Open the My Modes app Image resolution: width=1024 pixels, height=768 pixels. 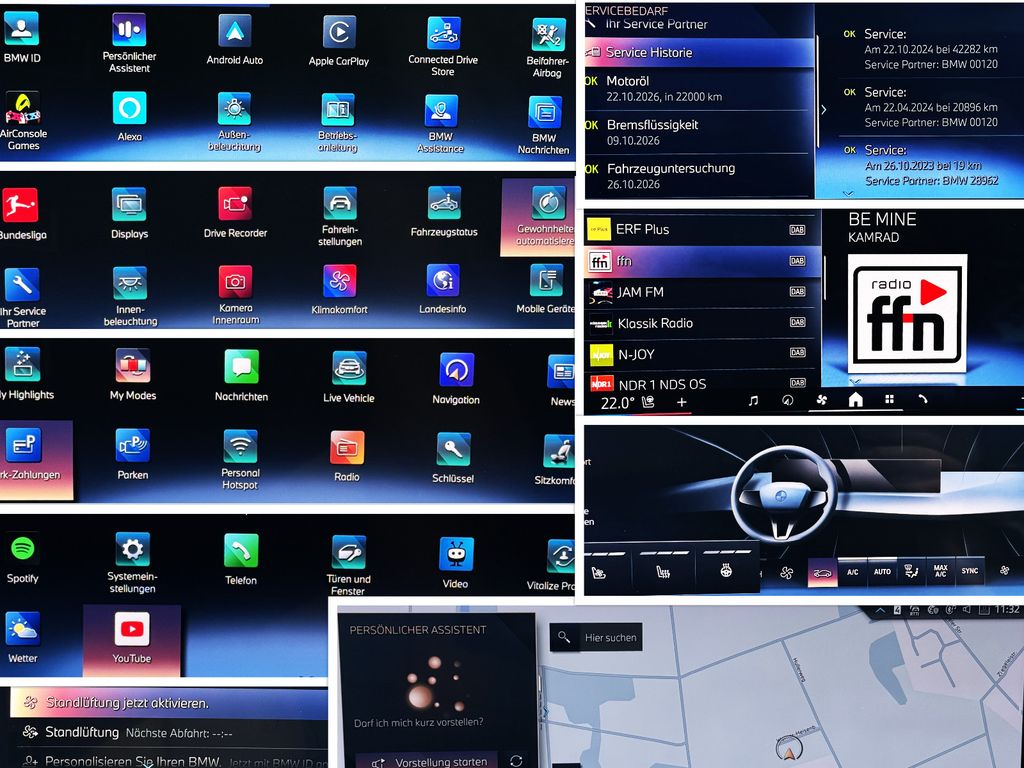point(133,375)
